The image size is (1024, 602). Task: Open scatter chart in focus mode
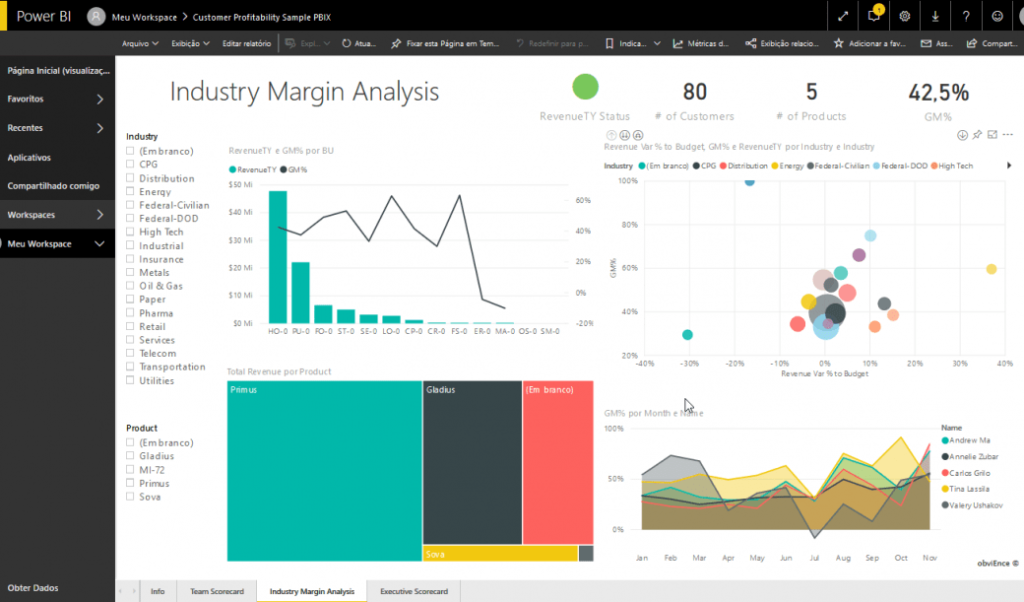(x=992, y=135)
